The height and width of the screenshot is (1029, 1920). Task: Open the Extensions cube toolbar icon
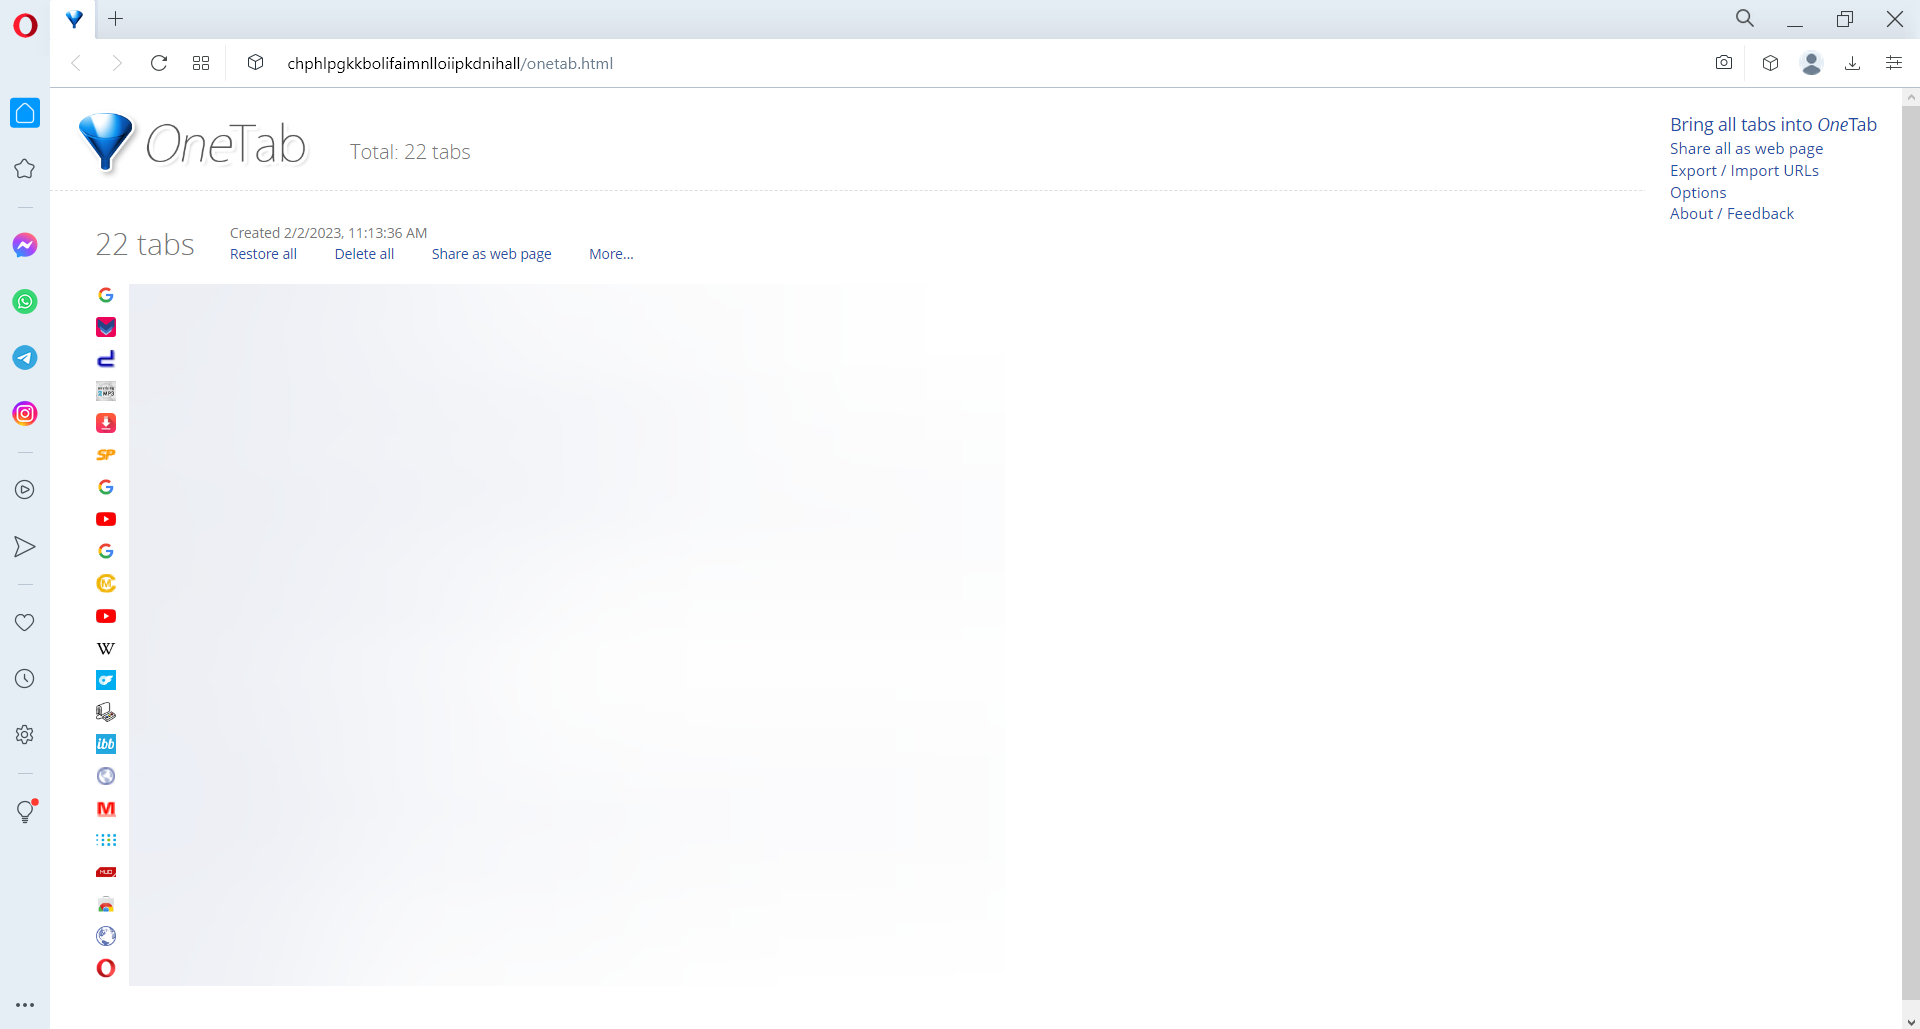[x=1770, y=63]
